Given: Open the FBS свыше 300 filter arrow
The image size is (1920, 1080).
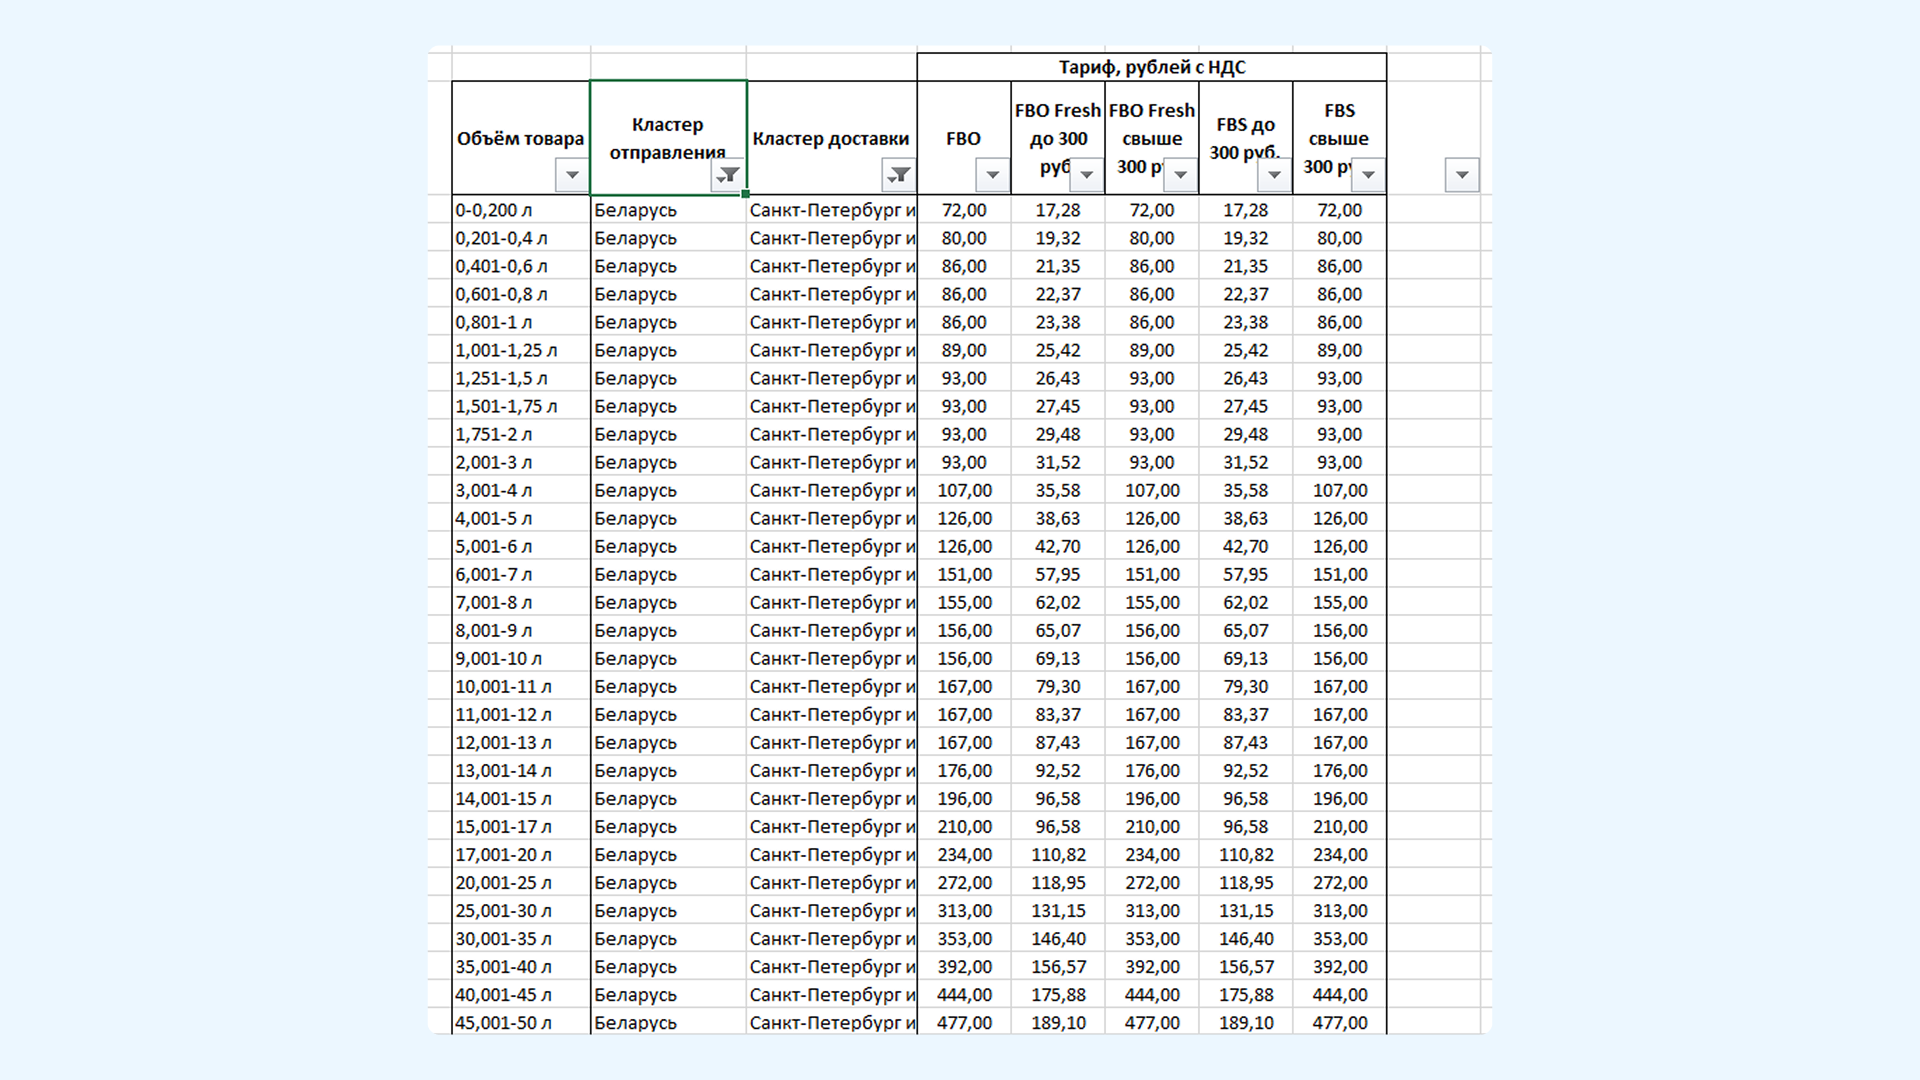Looking at the screenshot, I should click(x=1368, y=175).
